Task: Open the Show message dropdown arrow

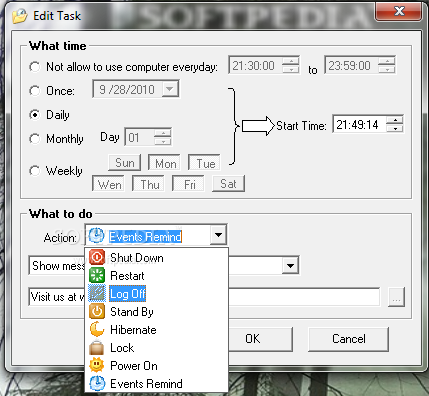Action: pos(290,266)
